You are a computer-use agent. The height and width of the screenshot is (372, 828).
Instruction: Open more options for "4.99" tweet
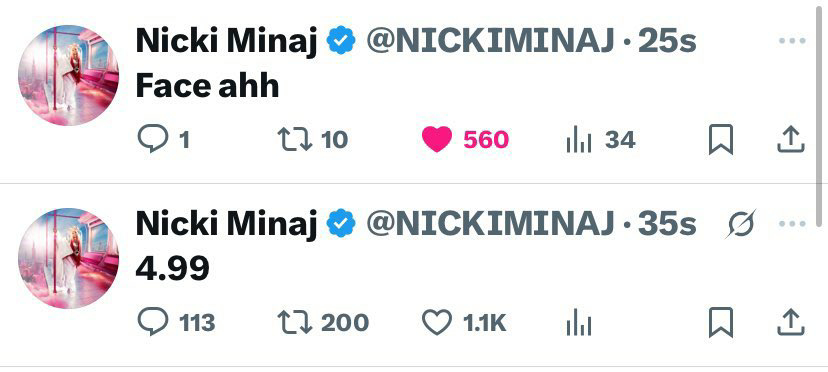[792, 224]
